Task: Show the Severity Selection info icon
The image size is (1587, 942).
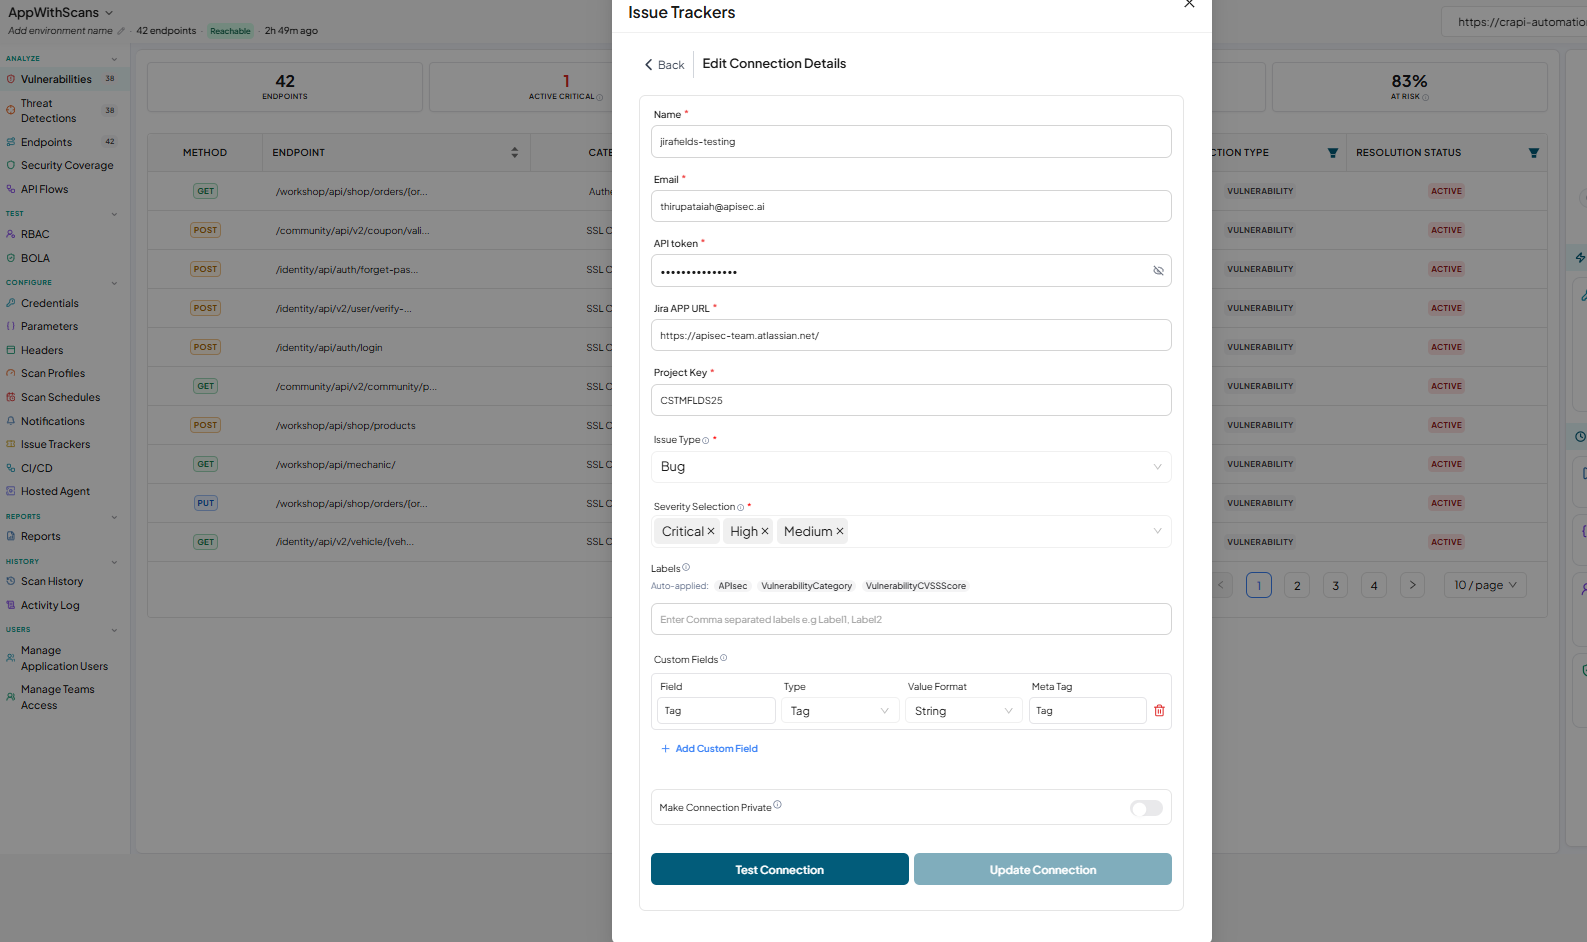Action: pyautogui.click(x=740, y=508)
